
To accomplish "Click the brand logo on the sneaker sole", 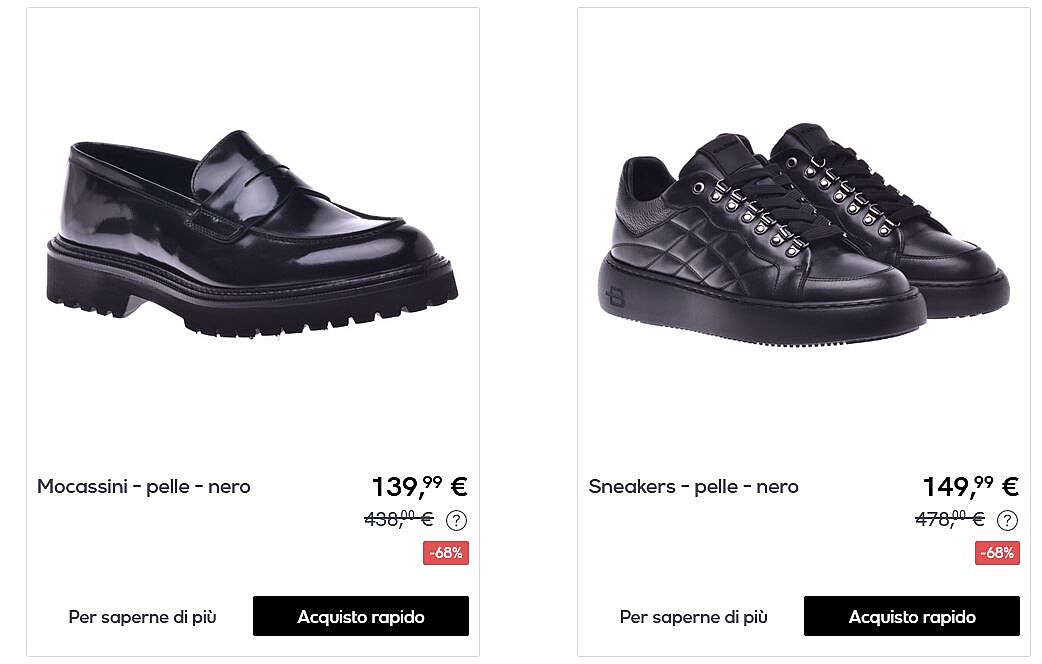I will [x=613, y=297].
